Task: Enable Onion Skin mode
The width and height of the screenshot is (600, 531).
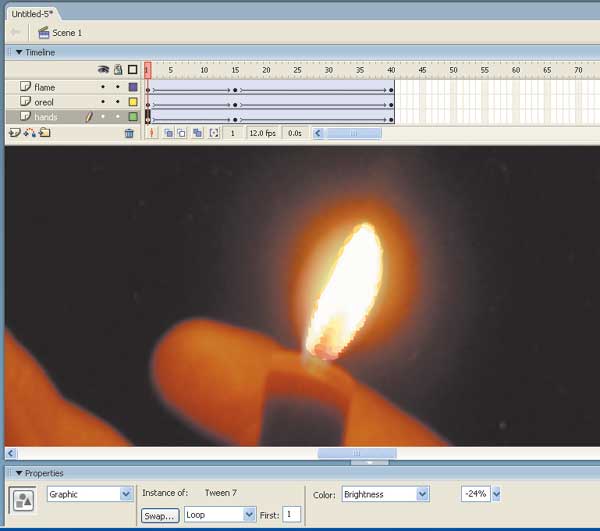Action: coord(168,133)
